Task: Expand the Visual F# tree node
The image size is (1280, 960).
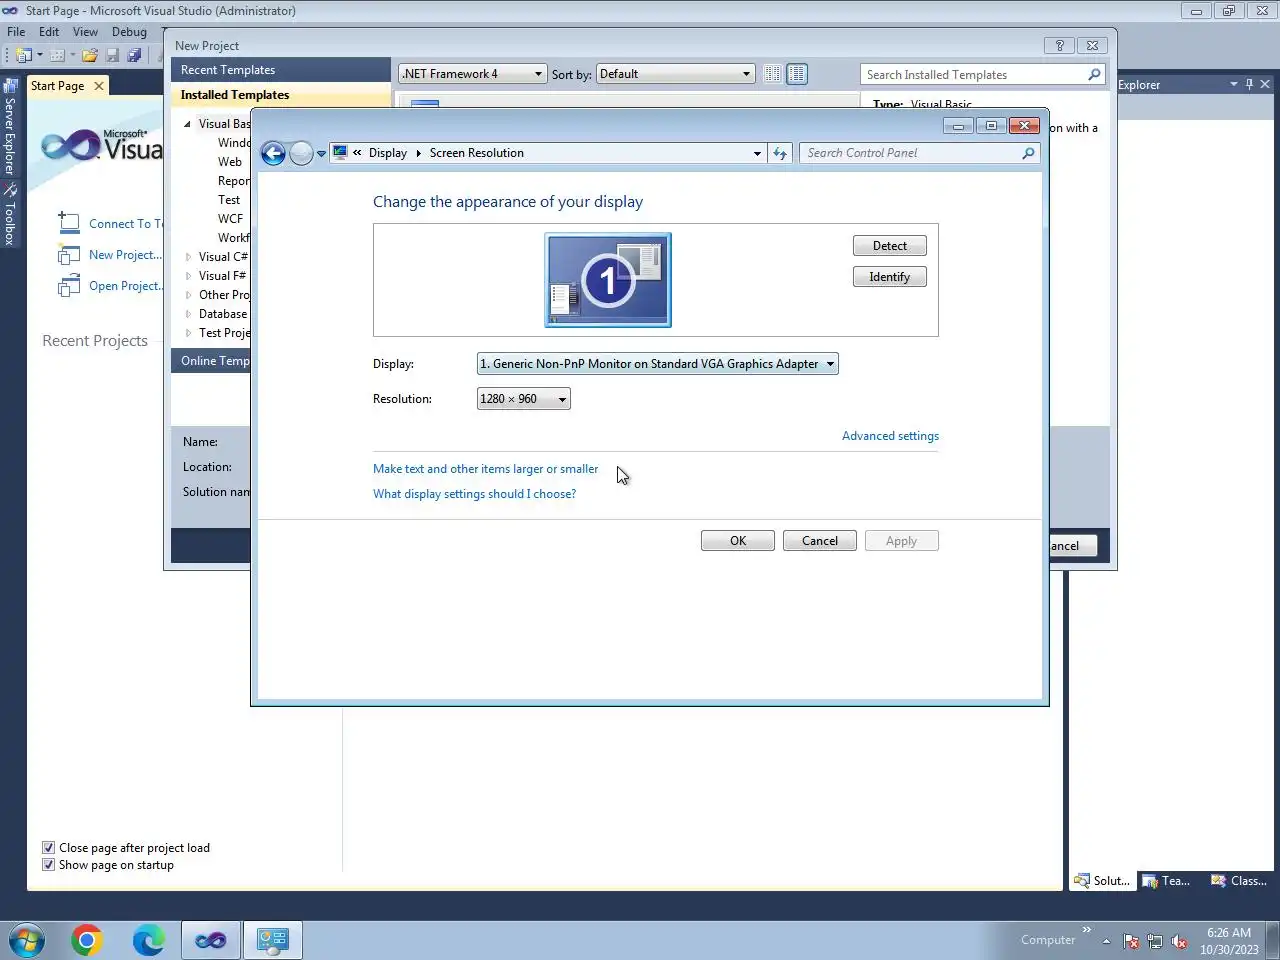Action: 188,276
